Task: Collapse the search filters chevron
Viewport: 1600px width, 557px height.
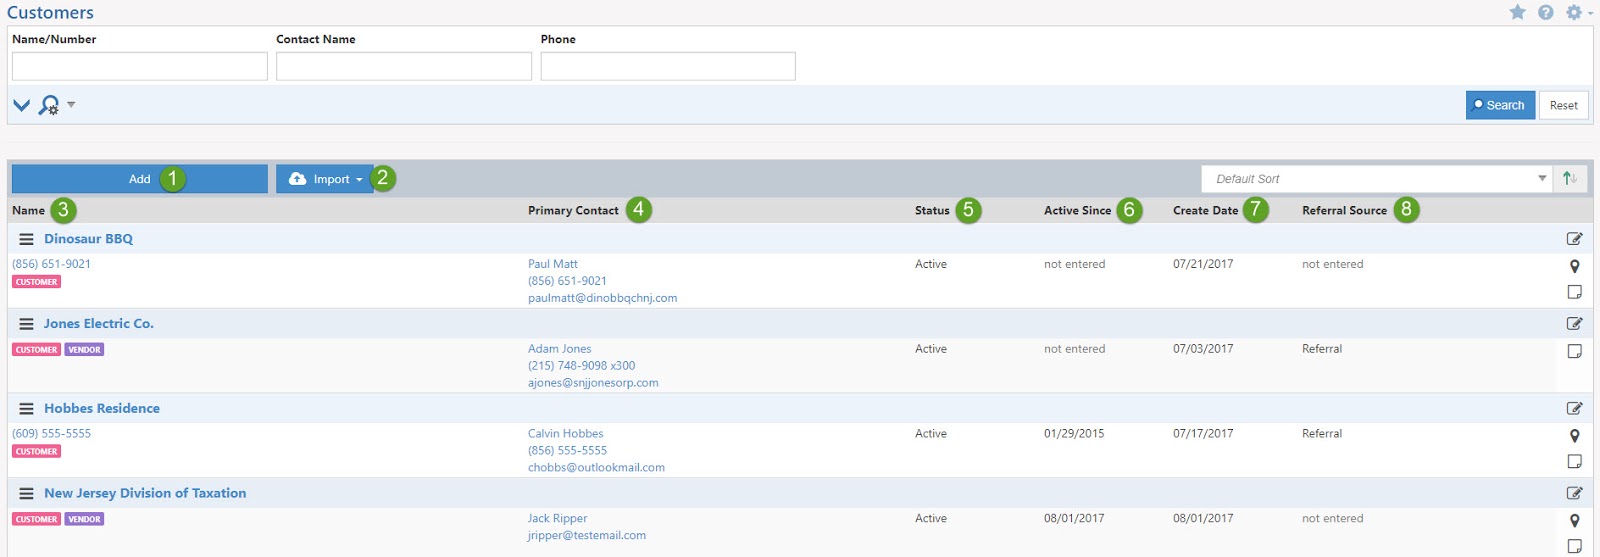Action: pyautogui.click(x=21, y=104)
